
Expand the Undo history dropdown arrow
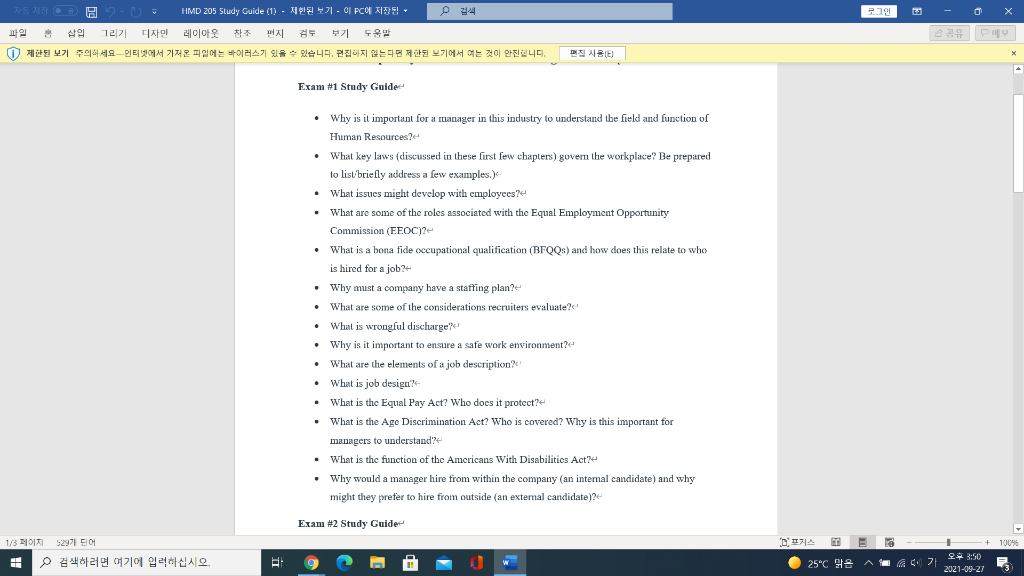point(122,11)
